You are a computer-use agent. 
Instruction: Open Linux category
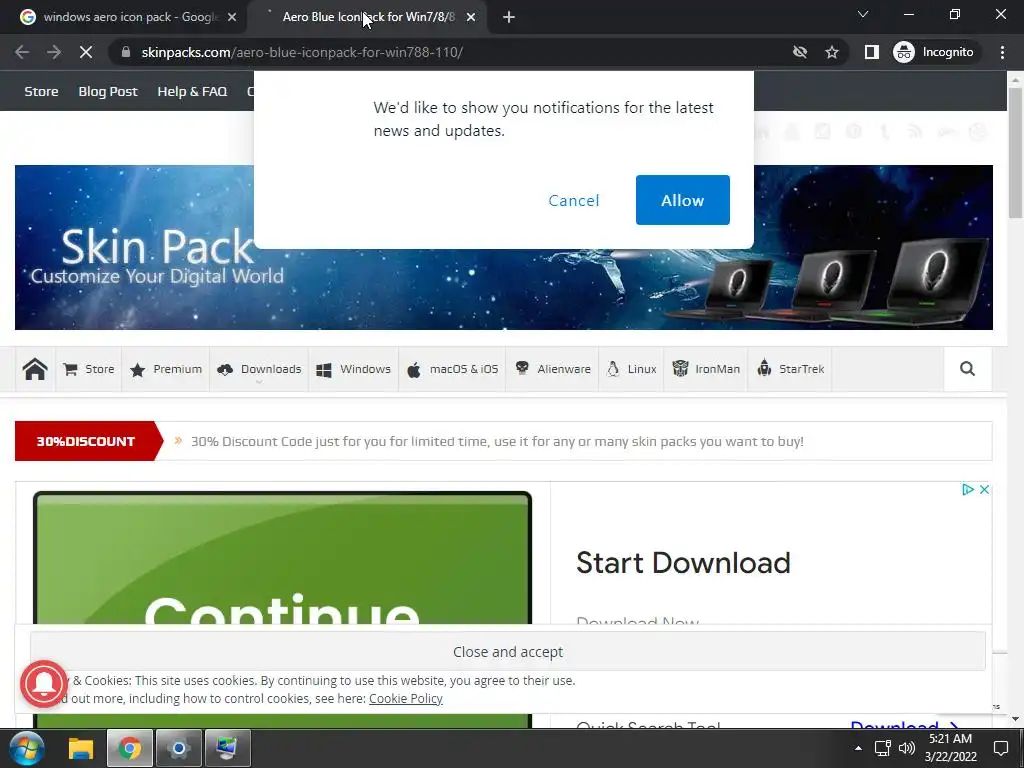coord(632,369)
